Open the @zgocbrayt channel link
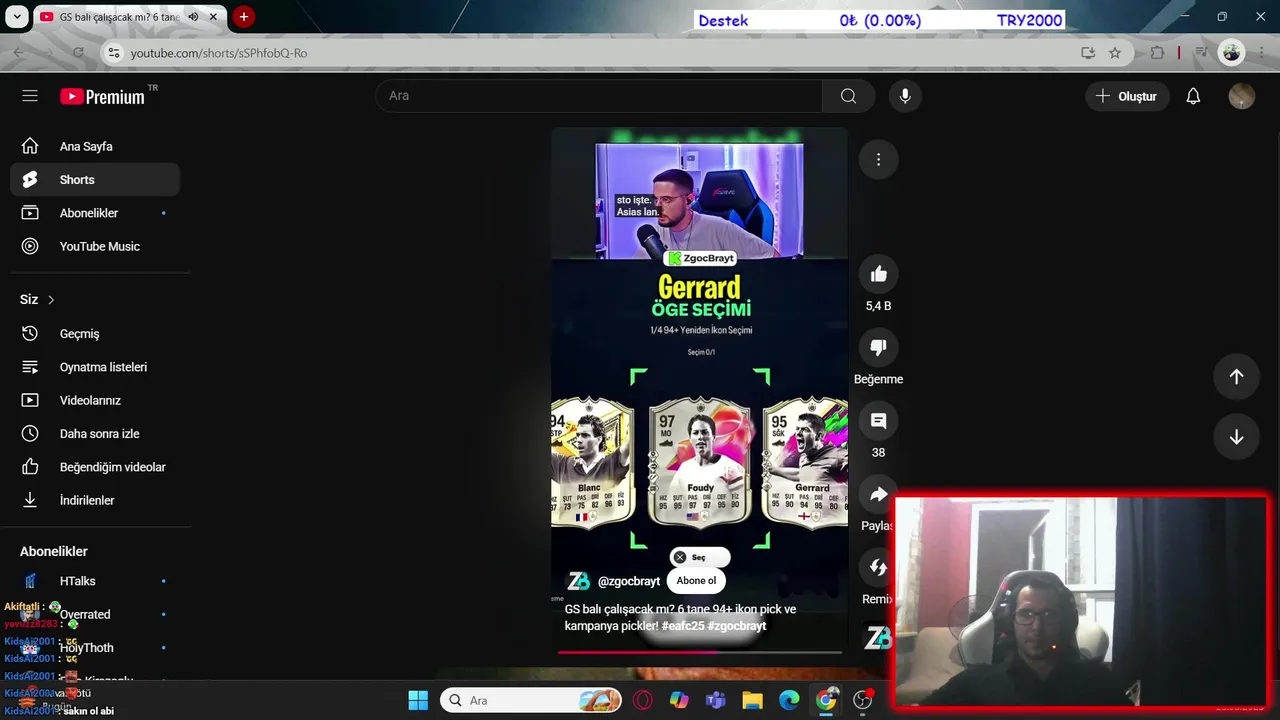Screen dimensions: 1280x720 tap(629, 581)
